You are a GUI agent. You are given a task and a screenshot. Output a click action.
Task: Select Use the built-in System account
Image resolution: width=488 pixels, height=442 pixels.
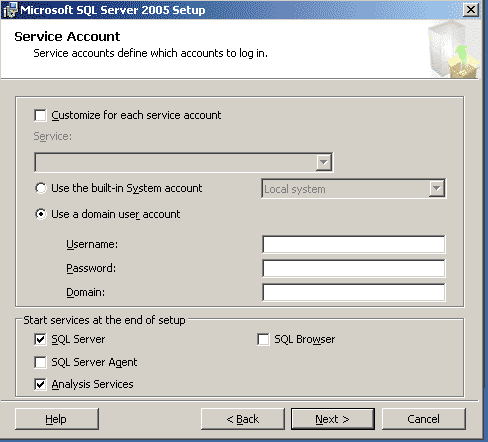[x=41, y=188]
